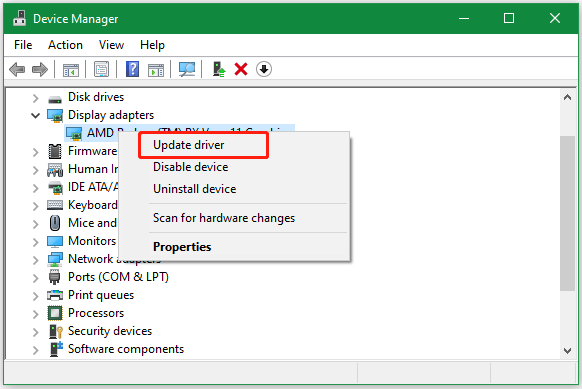
Task: Select the Security devices tree label
Action: coord(110,331)
